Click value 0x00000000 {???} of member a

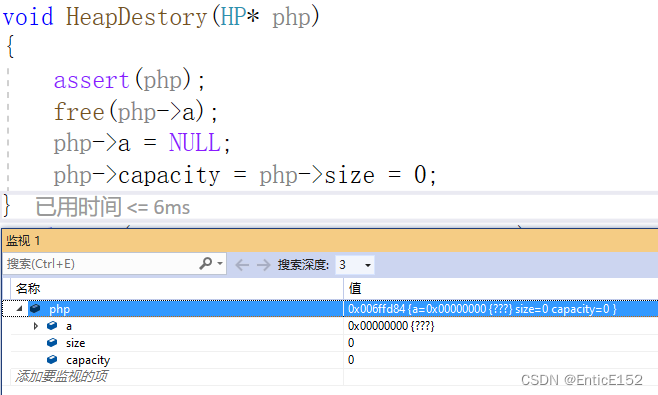391,326
